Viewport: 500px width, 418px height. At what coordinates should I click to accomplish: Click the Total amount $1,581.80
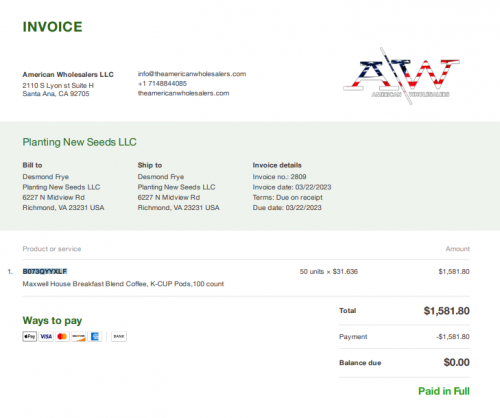coord(446,311)
